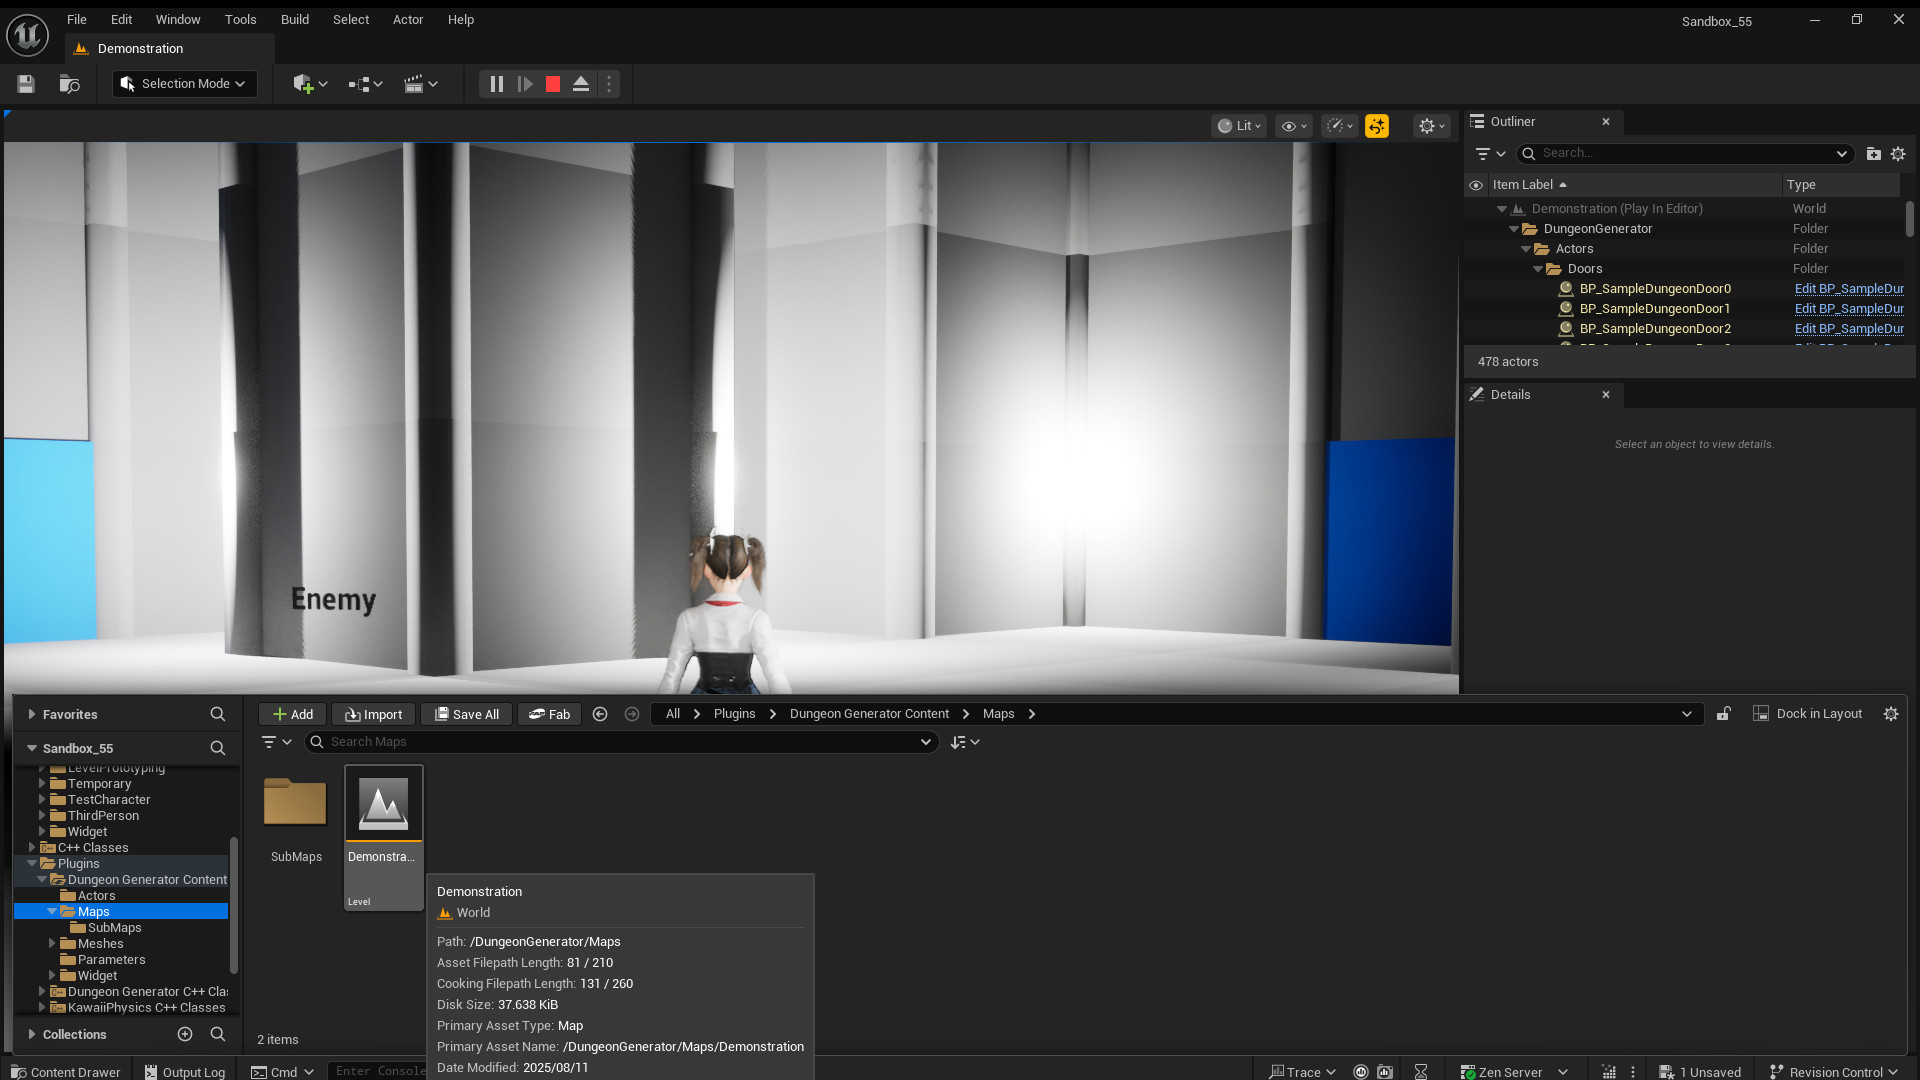Click the 1 Unsaved status indicator
The height and width of the screenshot is (1080, 1920).
coord(1700,1072)
